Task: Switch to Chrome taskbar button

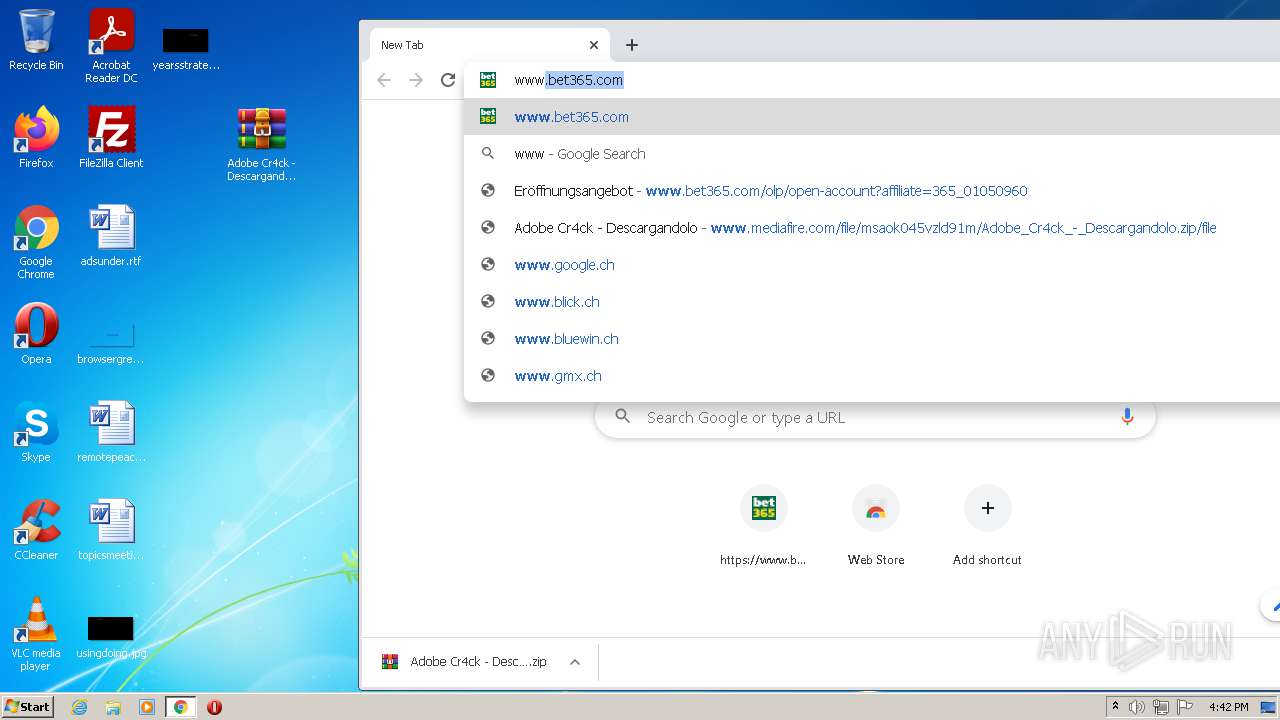Action: (181, 707)
